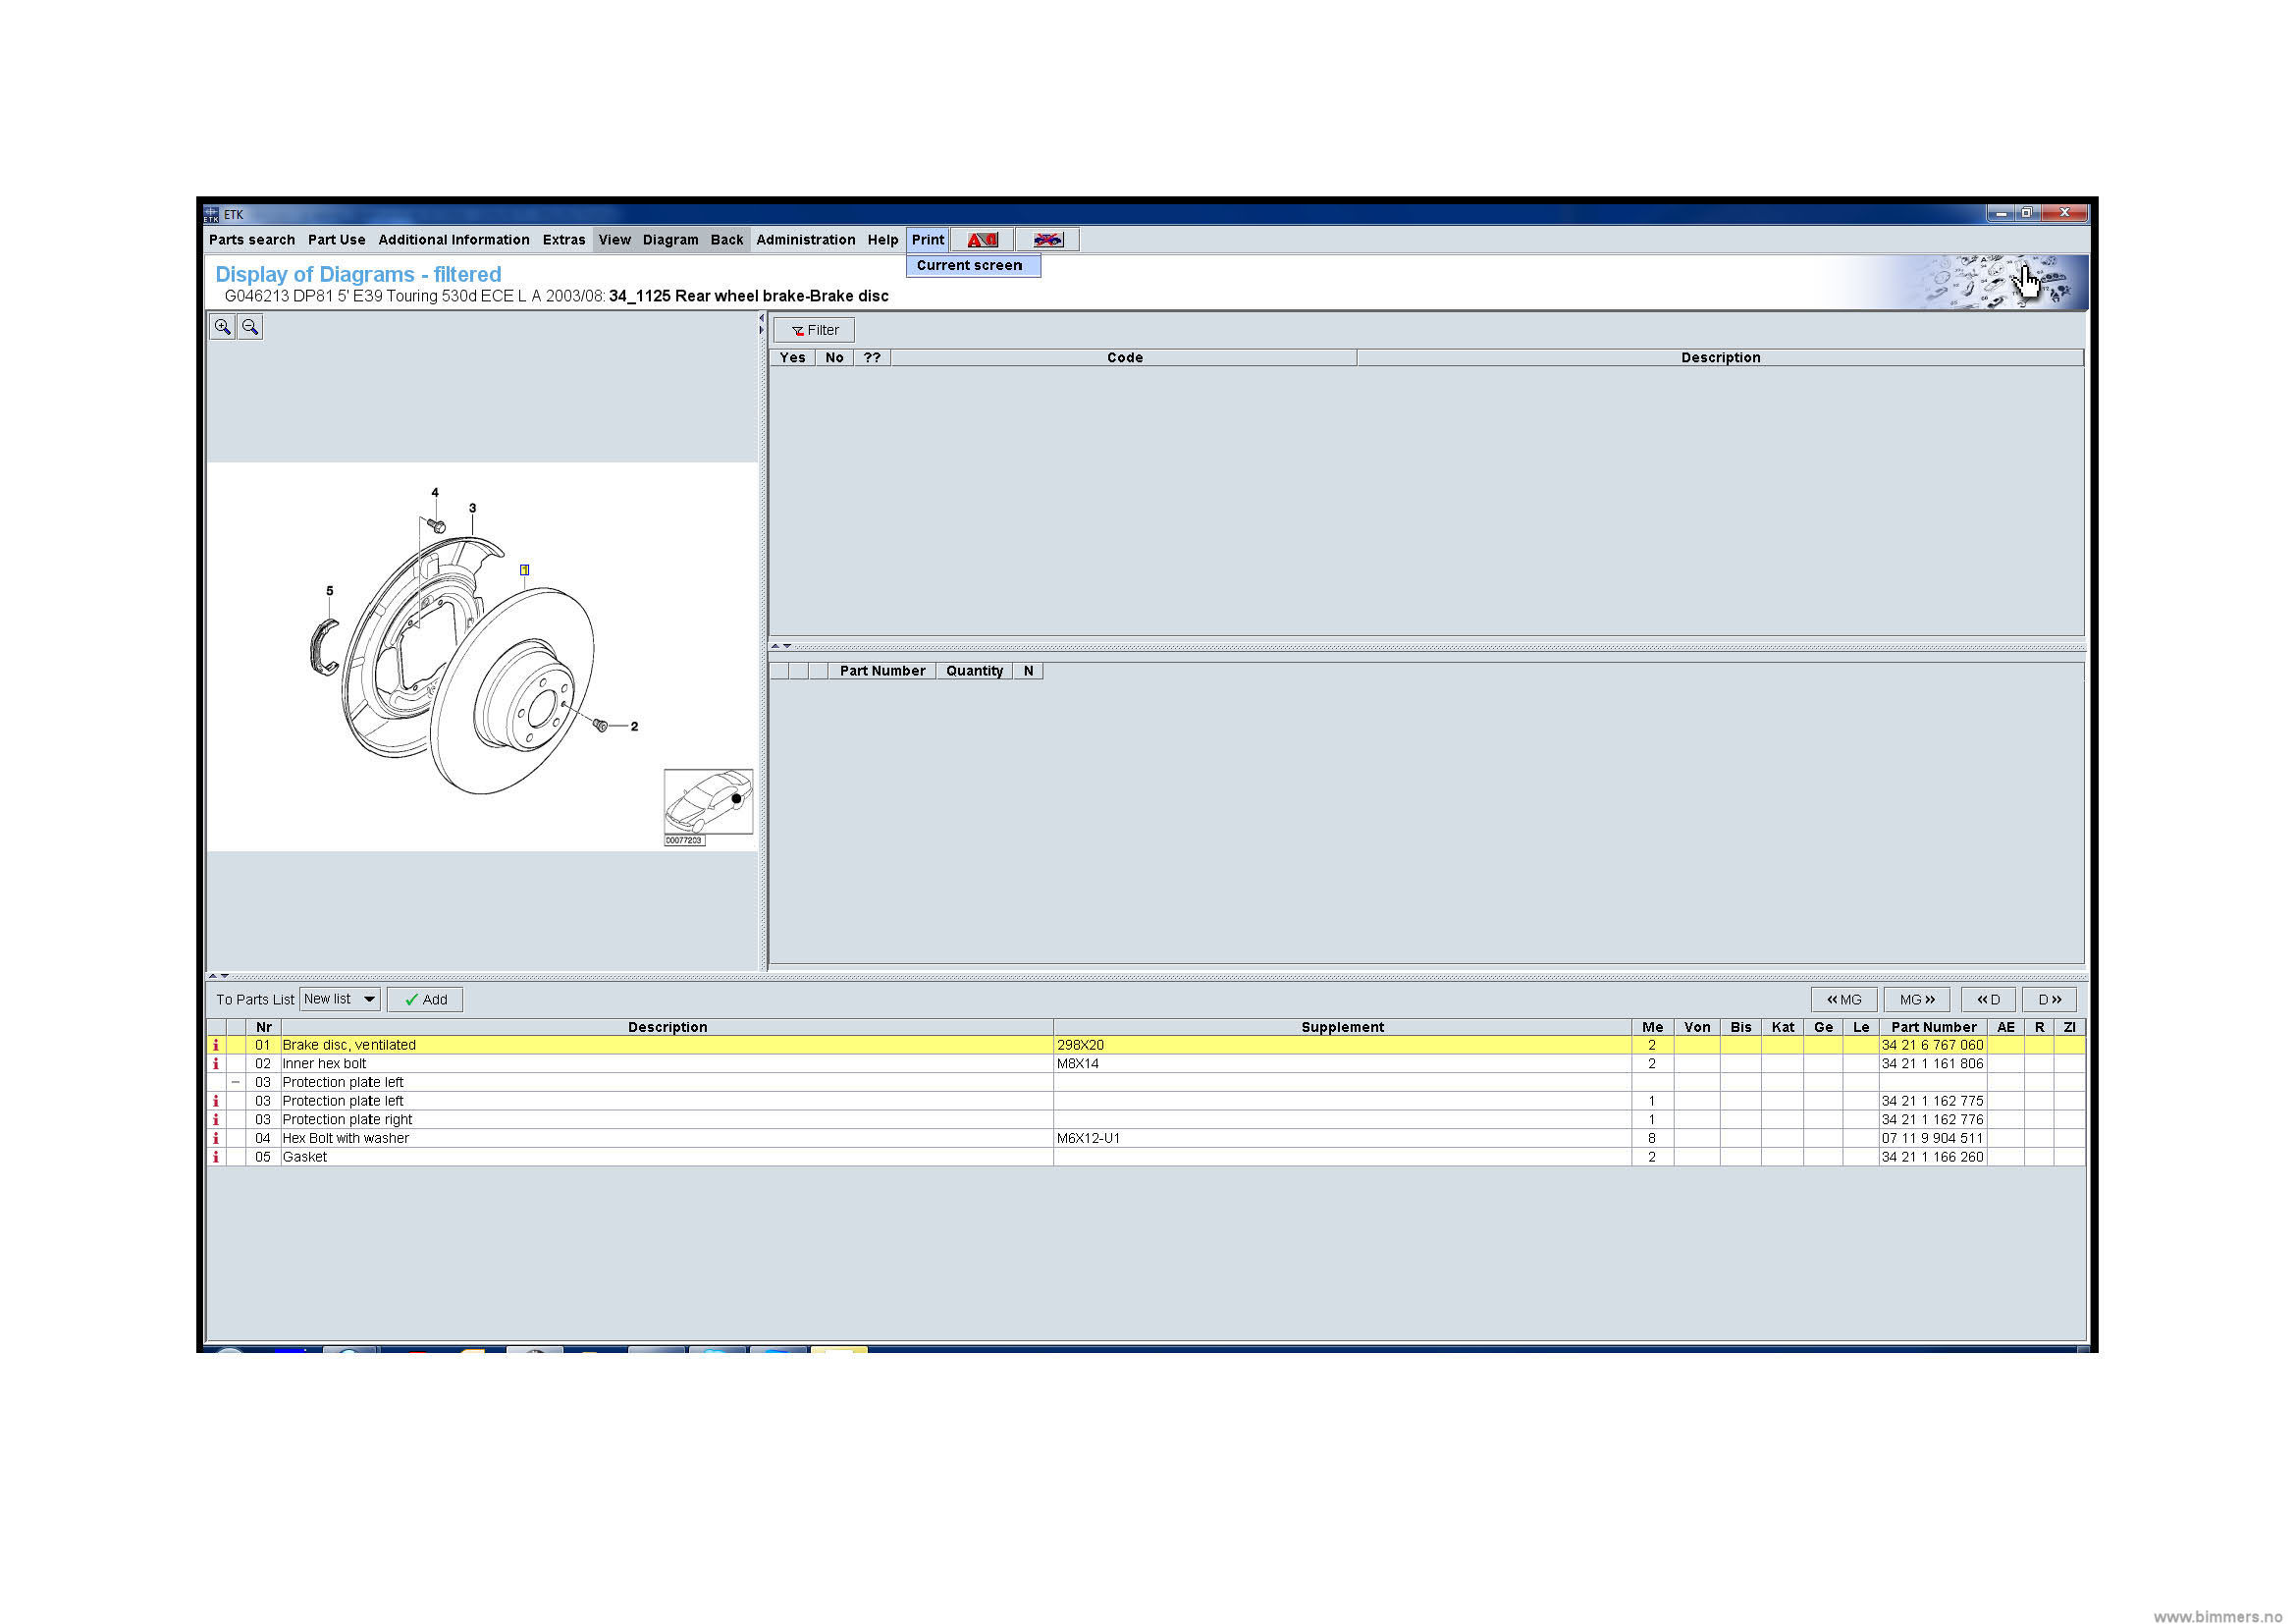Click the Back menu item
The image size is (2296, 1624).
[x=727, y=240]
